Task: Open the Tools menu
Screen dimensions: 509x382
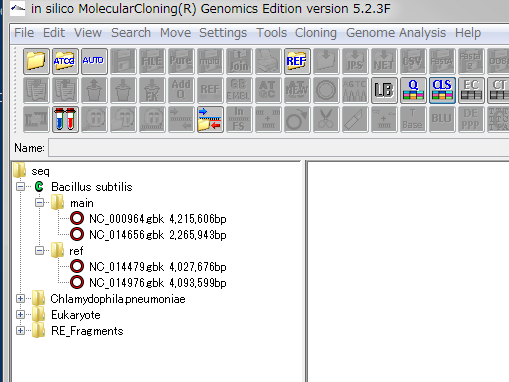Action: click(x=271, y=33)
